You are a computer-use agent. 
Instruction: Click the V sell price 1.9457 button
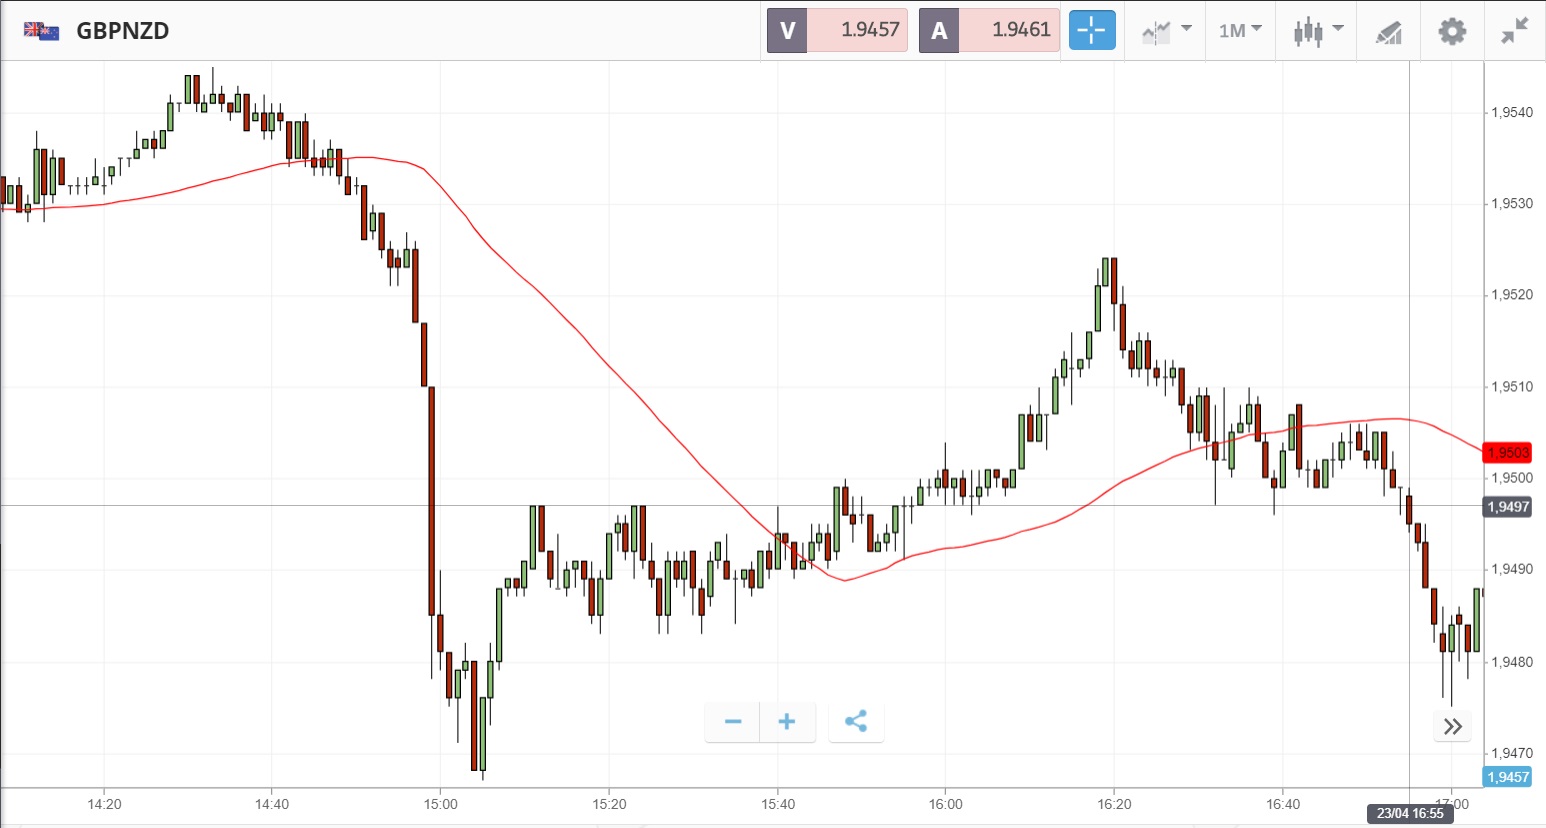pyautogui.click(x=837, y=30)
